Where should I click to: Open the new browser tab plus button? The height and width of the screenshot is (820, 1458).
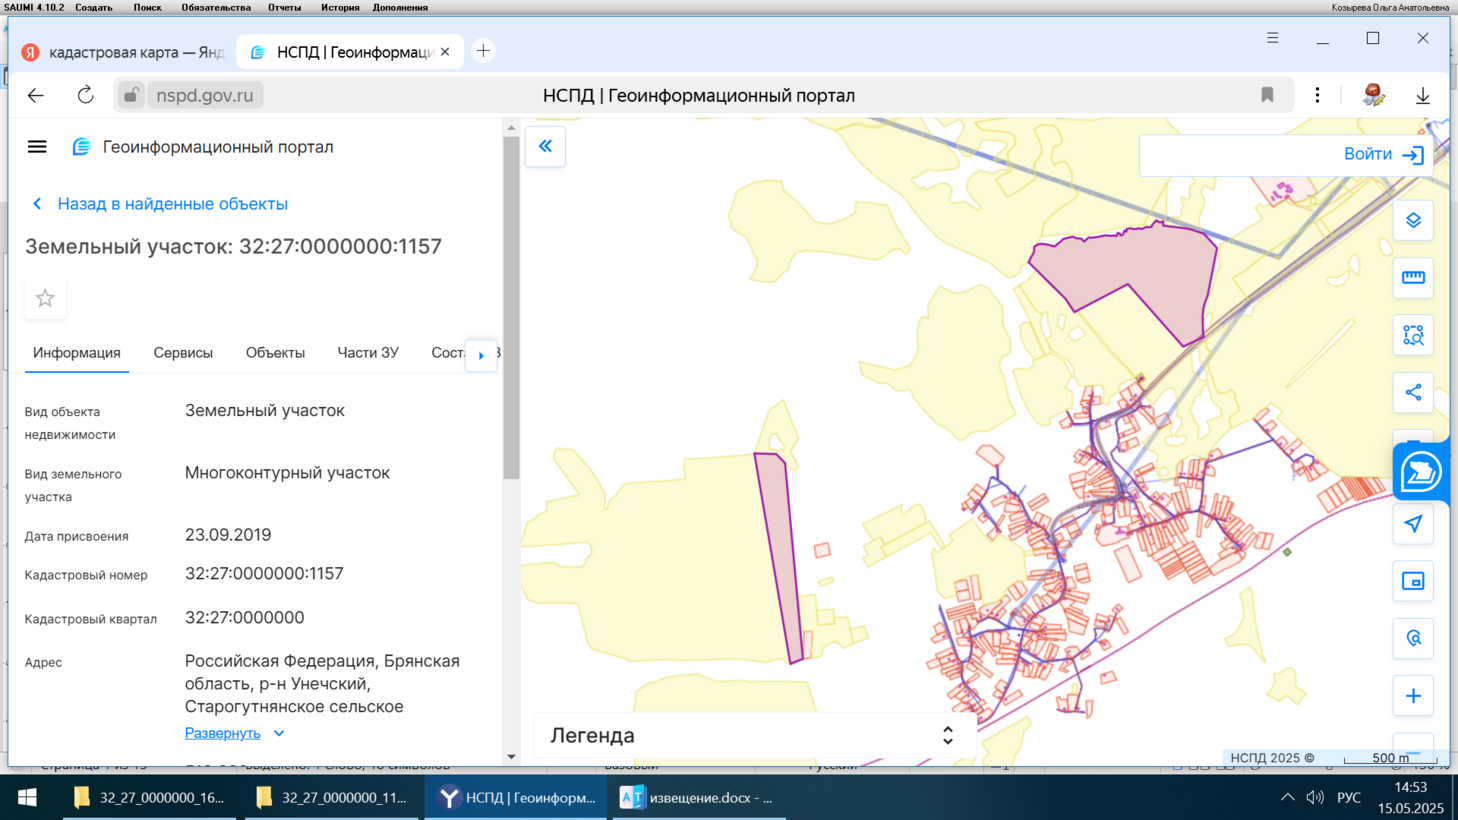483,51
